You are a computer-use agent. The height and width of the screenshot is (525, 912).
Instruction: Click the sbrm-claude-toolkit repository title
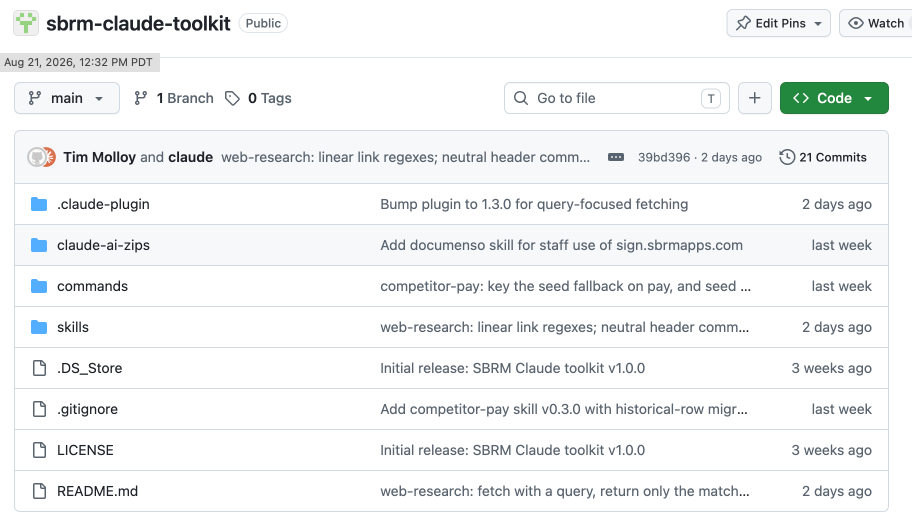pyautogui.click(x=138, y=23)
